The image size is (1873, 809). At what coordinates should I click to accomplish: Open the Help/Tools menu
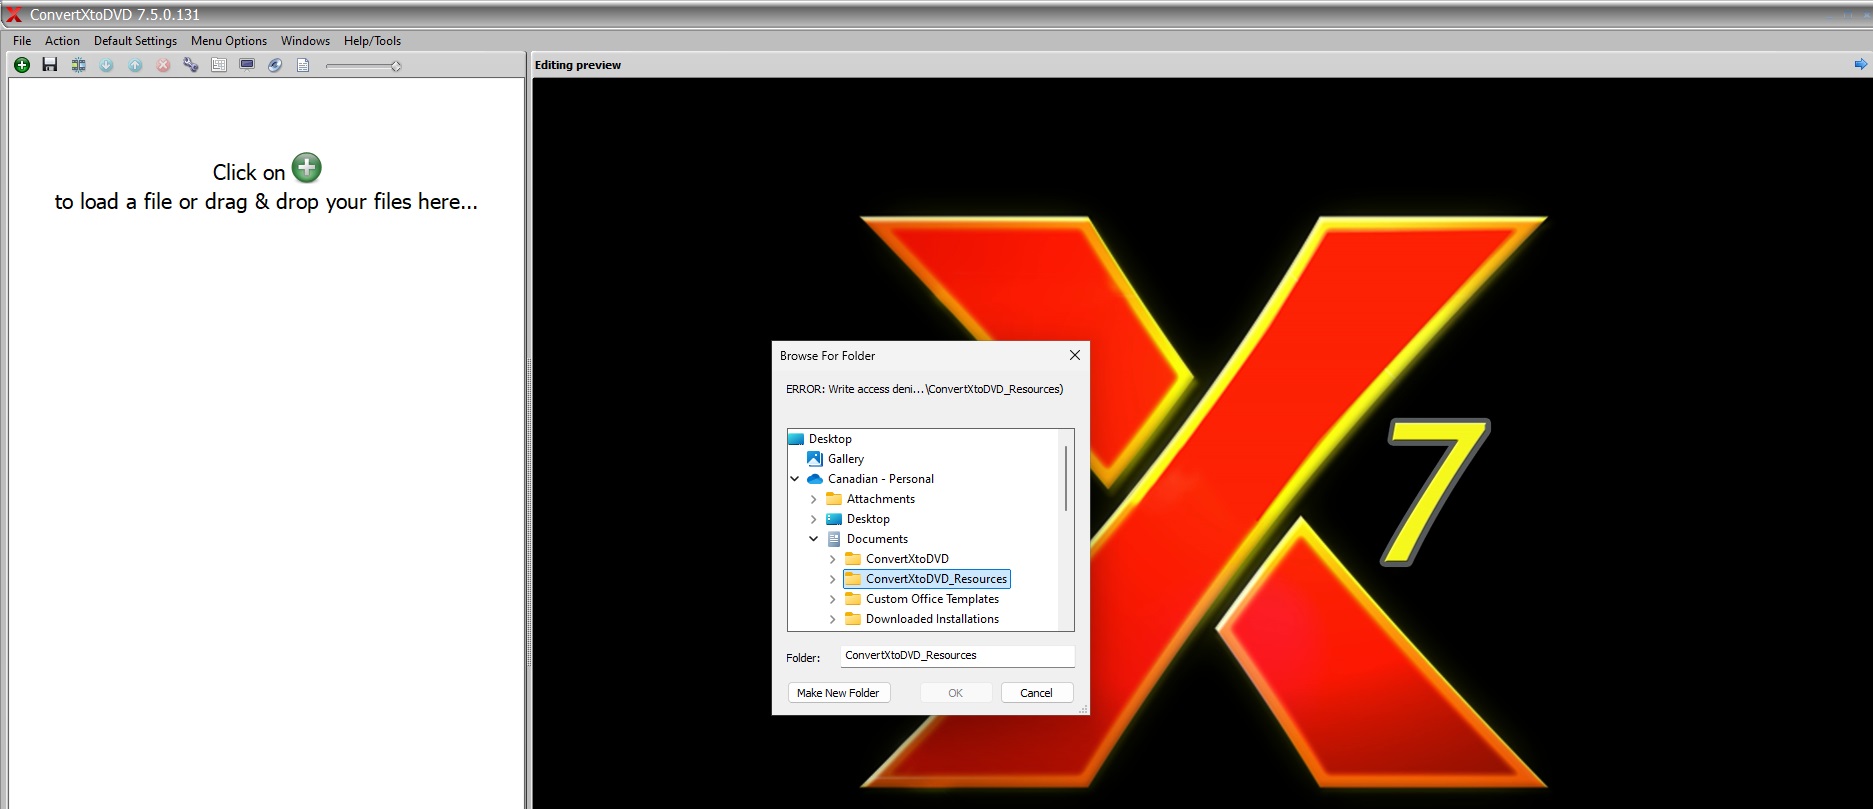click(x=372, y=41)
